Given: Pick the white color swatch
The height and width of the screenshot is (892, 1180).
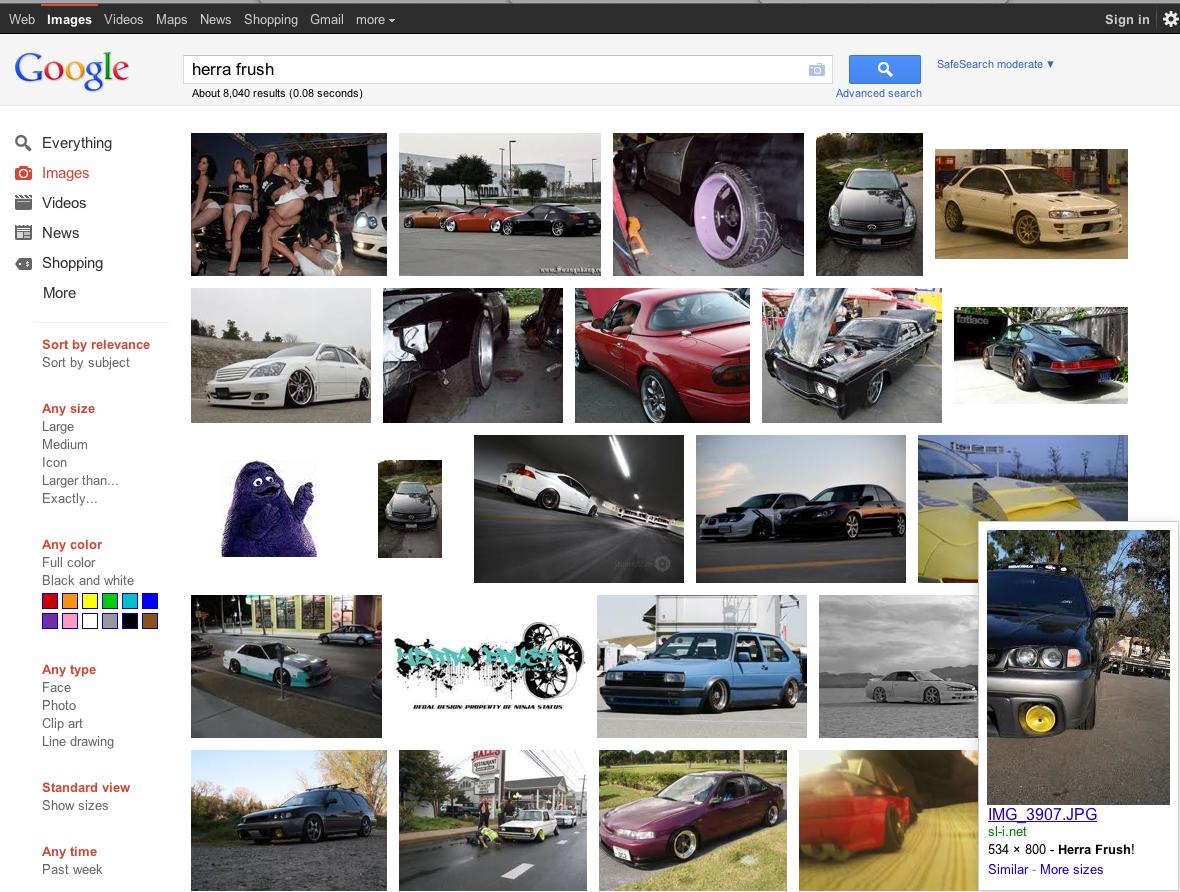Looking at the screenshot, I should 90,621.
